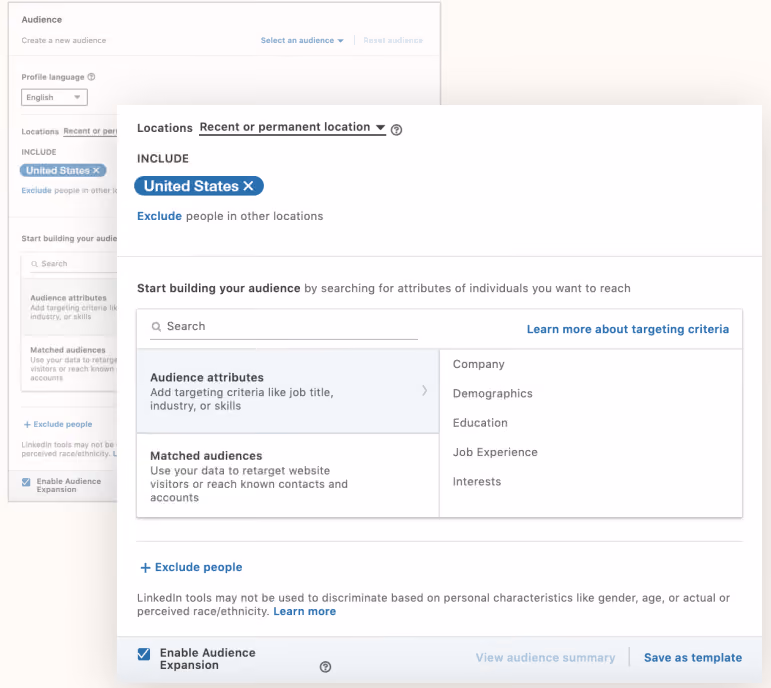Click help icon beside Enable Audience Expansion

(x=325, y=666)
